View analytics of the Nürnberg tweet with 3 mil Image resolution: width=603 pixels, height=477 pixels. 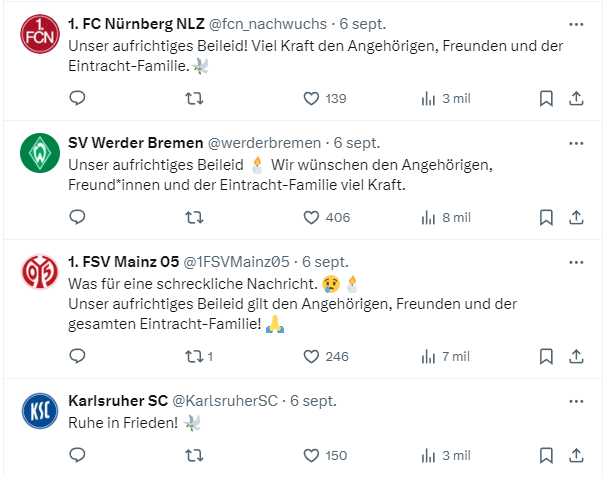pyautogui.click(x=446, y=98)
